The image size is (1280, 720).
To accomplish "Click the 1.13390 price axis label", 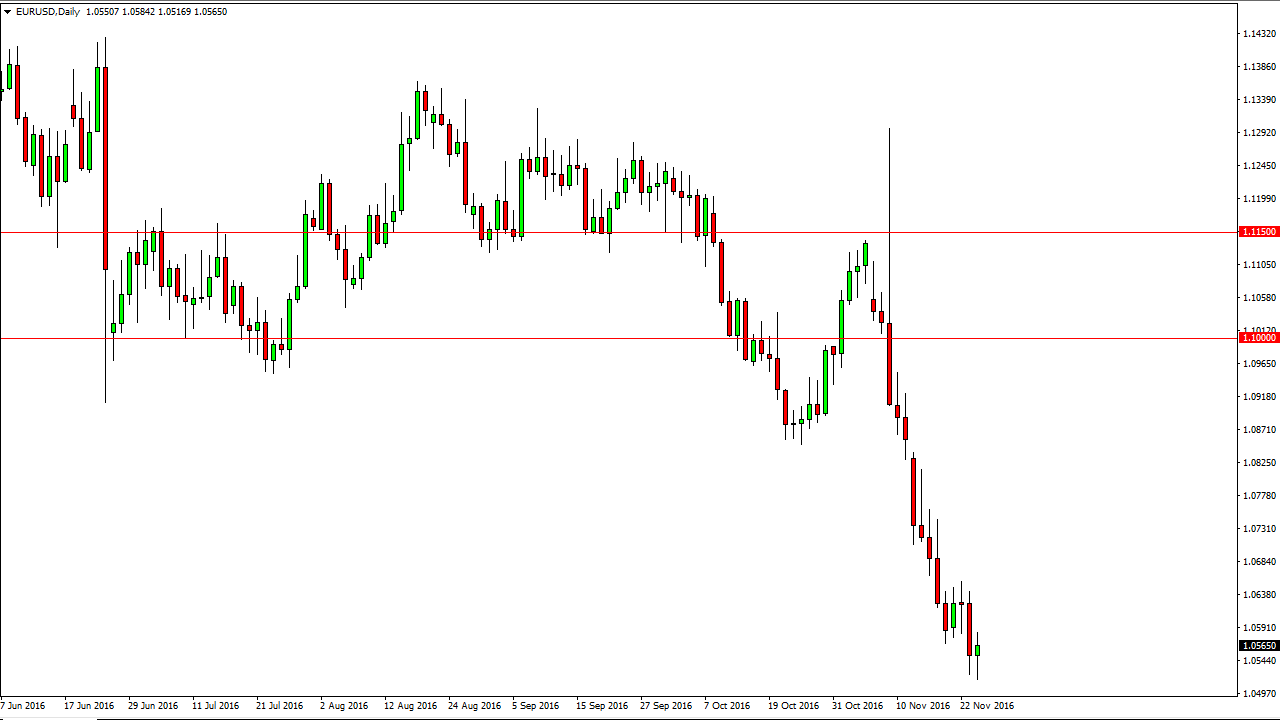I will pyautogui.click(x=1259, y=100).
